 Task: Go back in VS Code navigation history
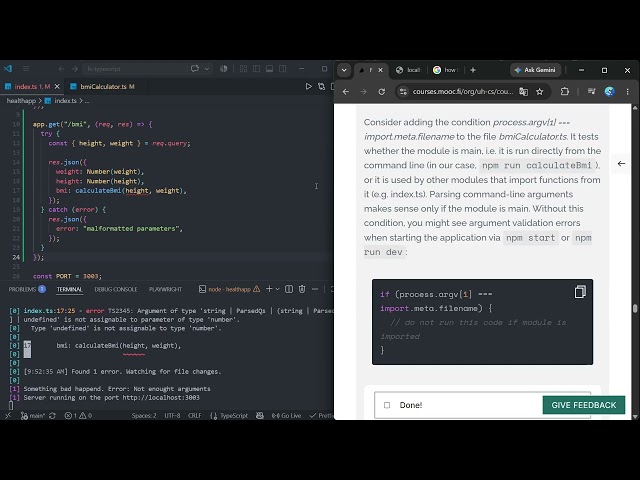[61, 69]
